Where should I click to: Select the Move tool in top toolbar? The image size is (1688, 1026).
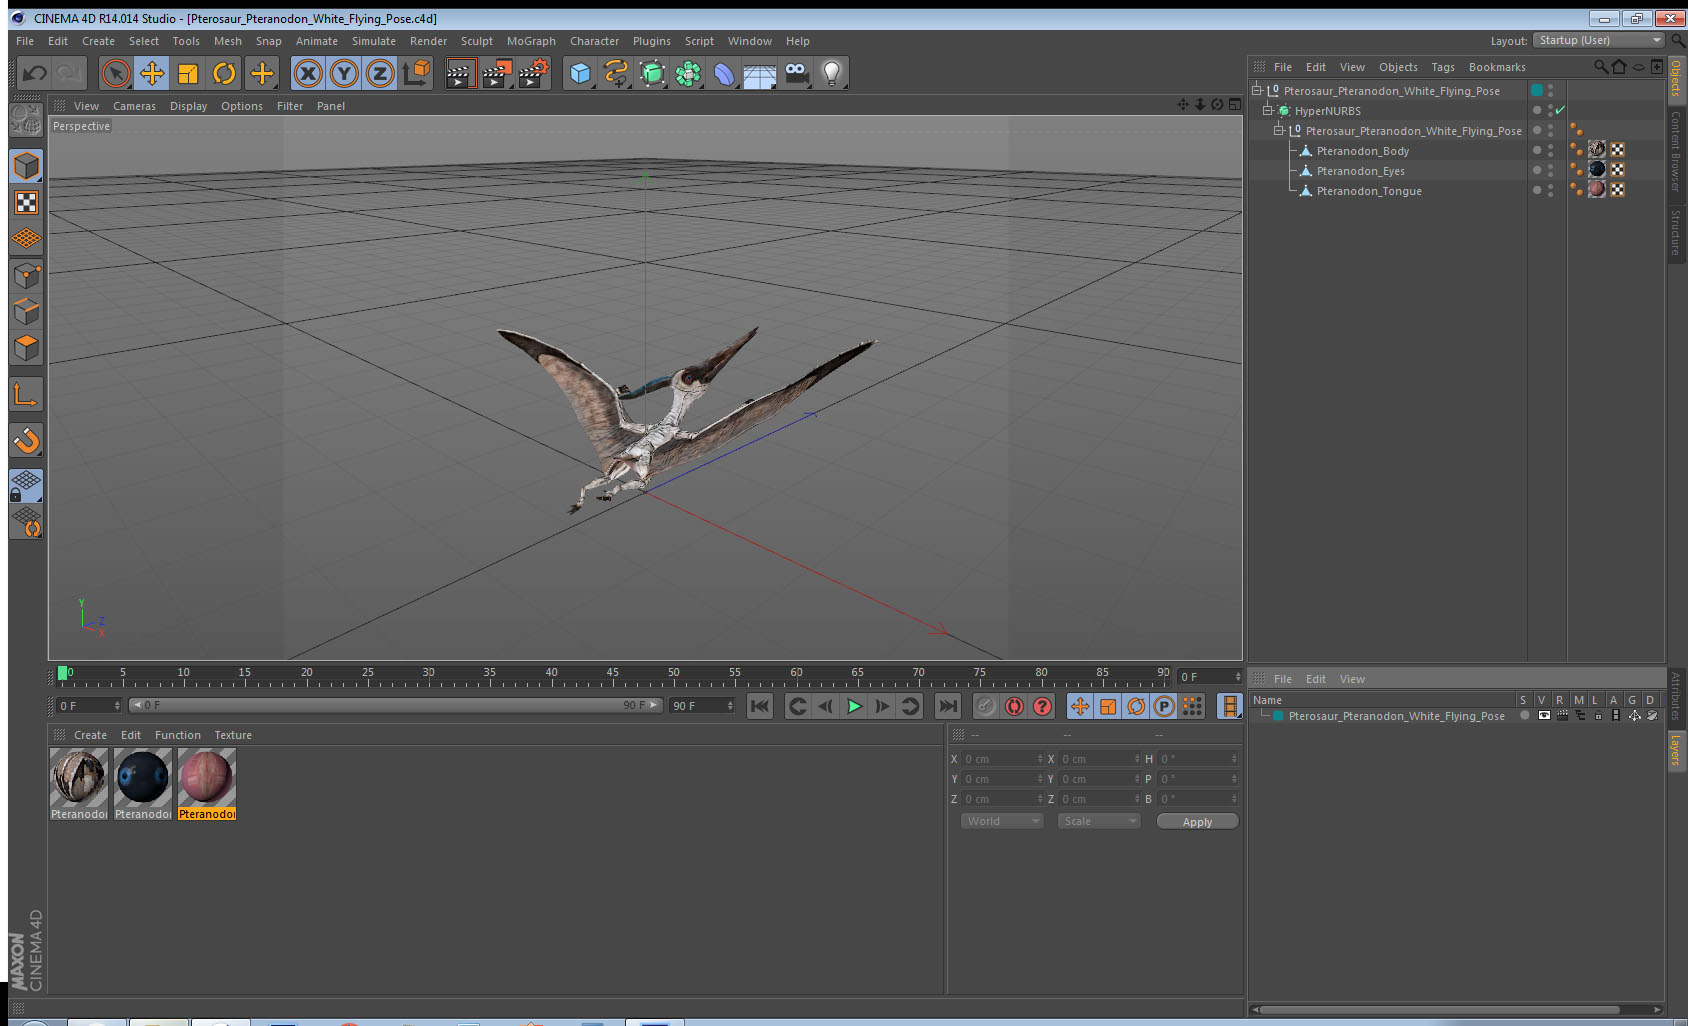[x=152, y=73]
